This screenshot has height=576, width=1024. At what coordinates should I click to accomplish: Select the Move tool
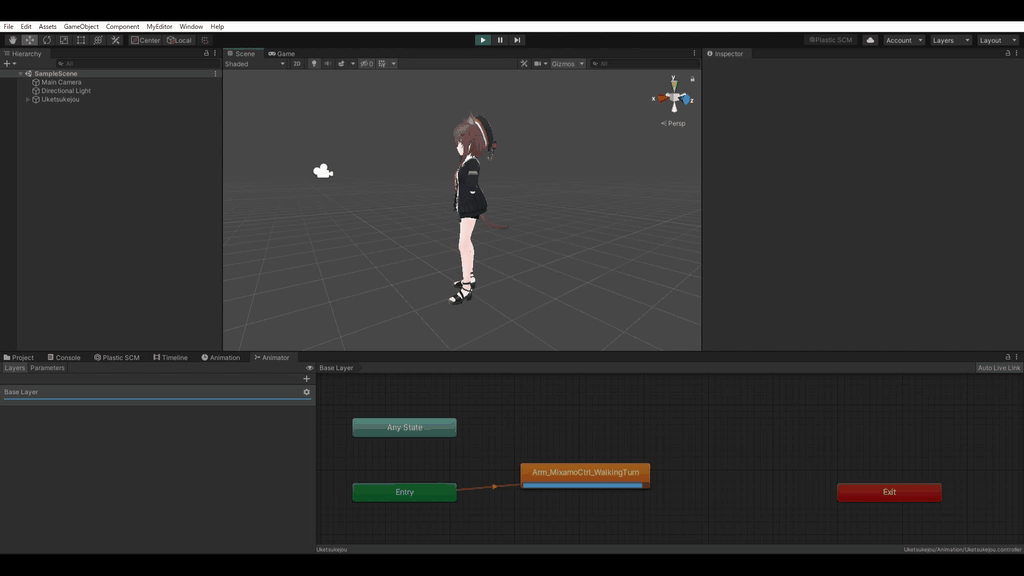click(x=29, y=40)
